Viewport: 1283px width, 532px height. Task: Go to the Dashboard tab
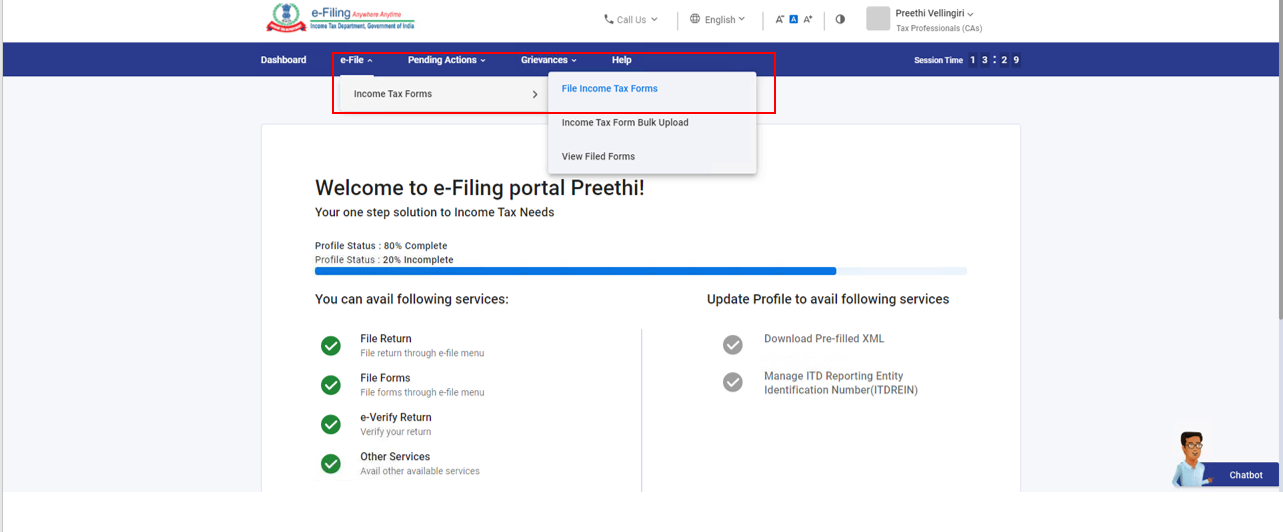(x=283, y=60)
